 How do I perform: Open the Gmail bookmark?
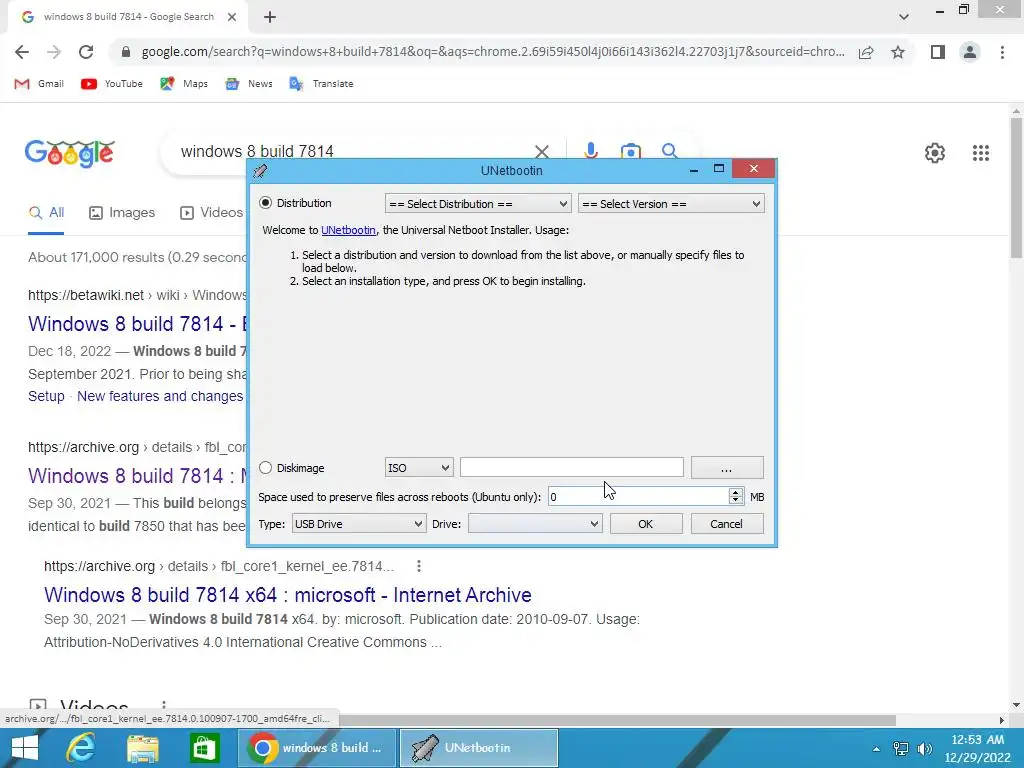pos(39,84)
